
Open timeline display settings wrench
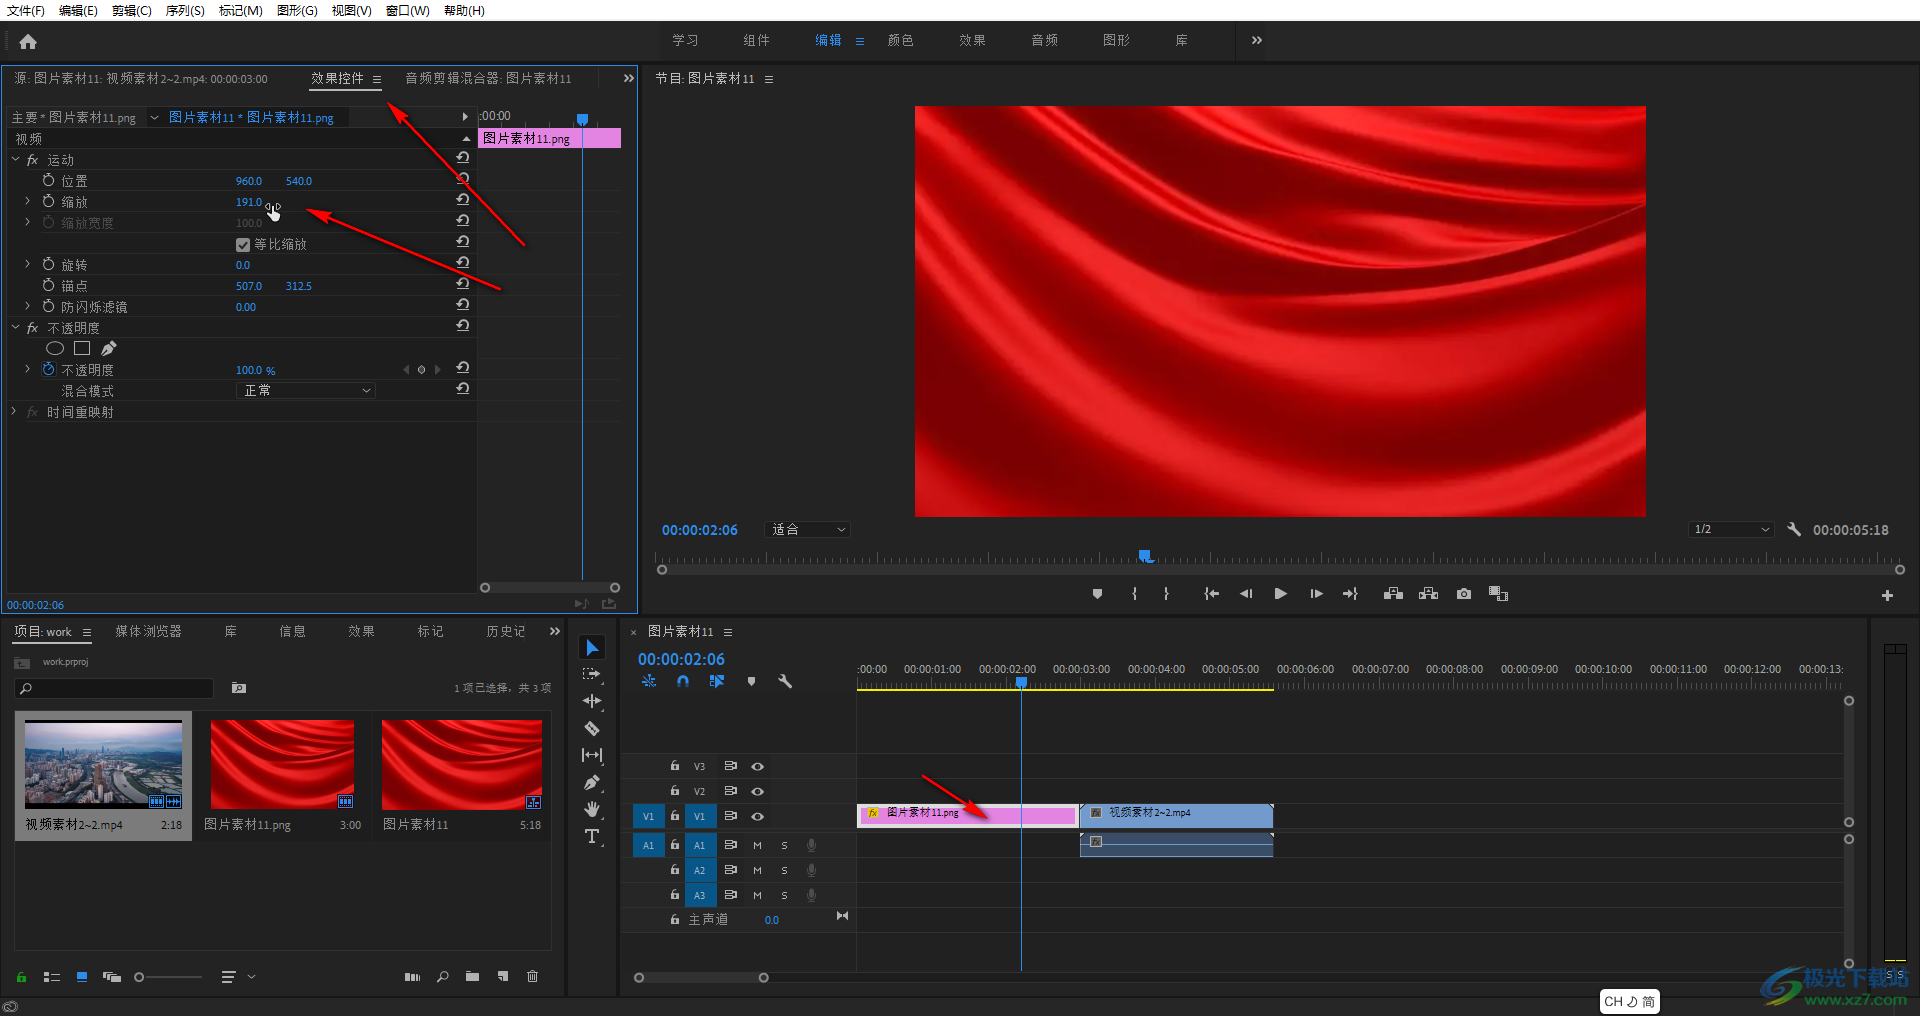click(x=785, y=681)
